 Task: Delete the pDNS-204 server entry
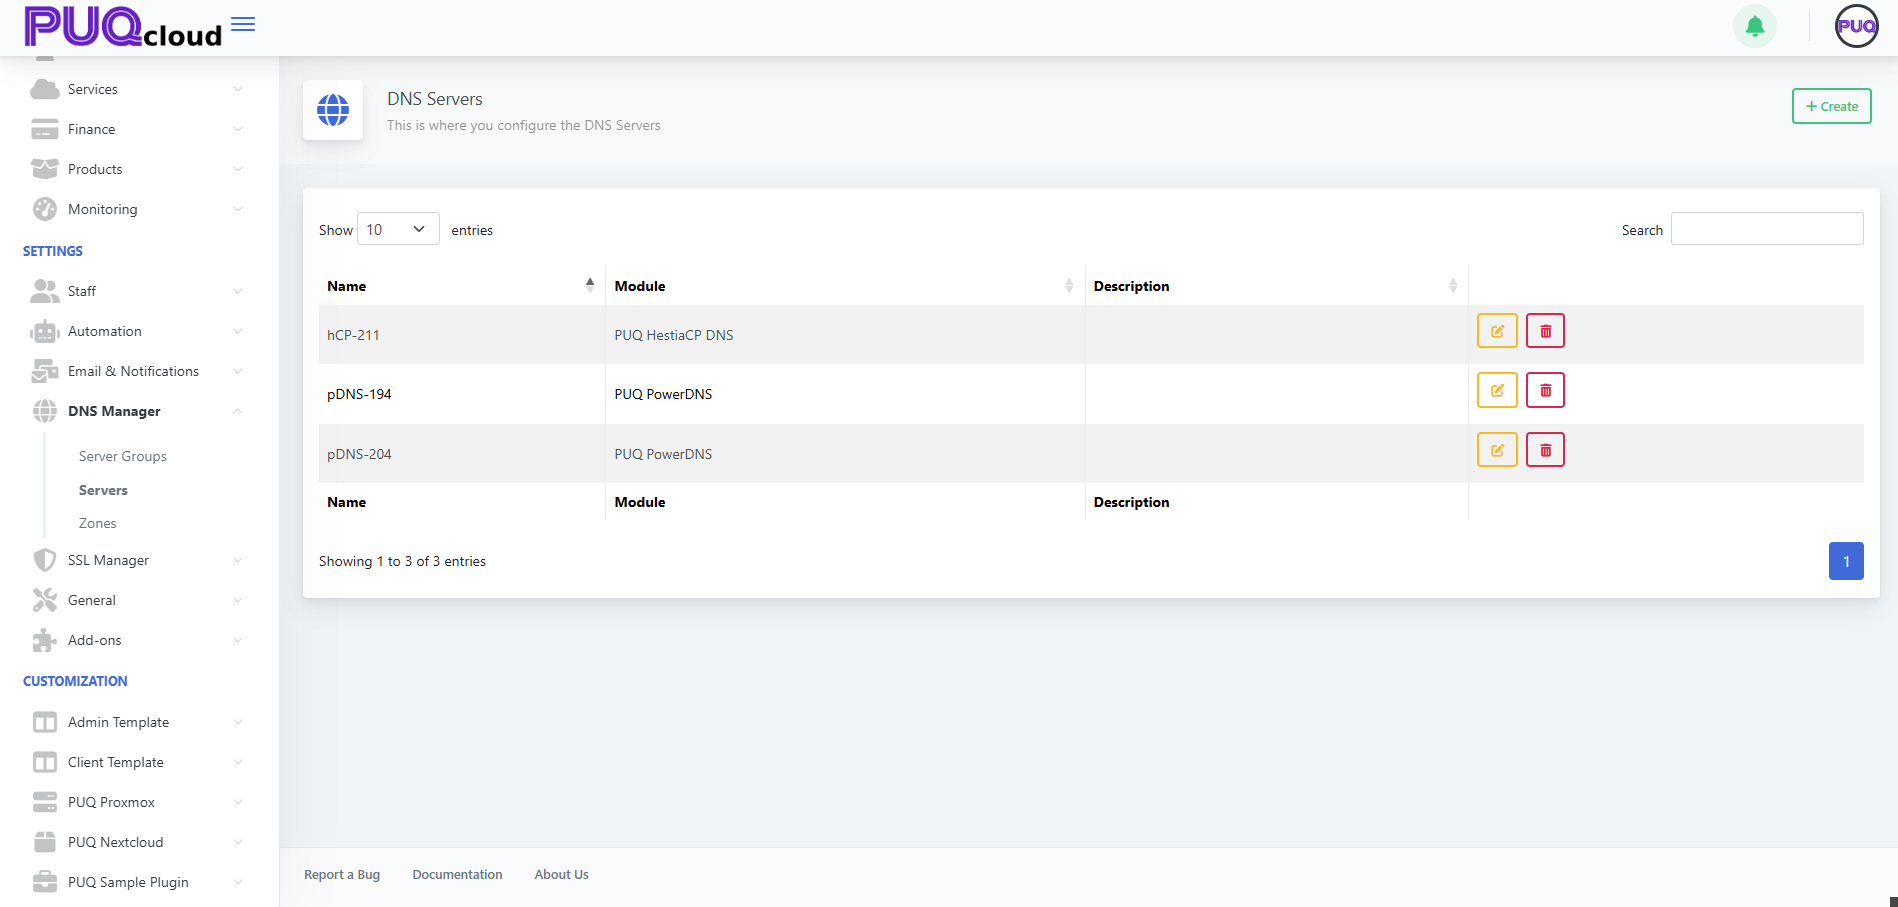tap(1545, 450)
